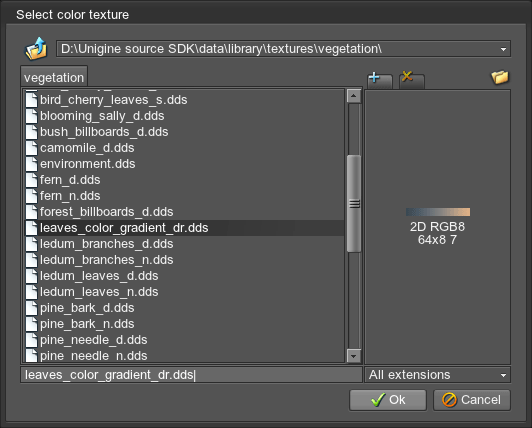Viewport: 532px width, 428px height.
Task: Click file icon beside environment.dds
Action: [x=32, y=164]
